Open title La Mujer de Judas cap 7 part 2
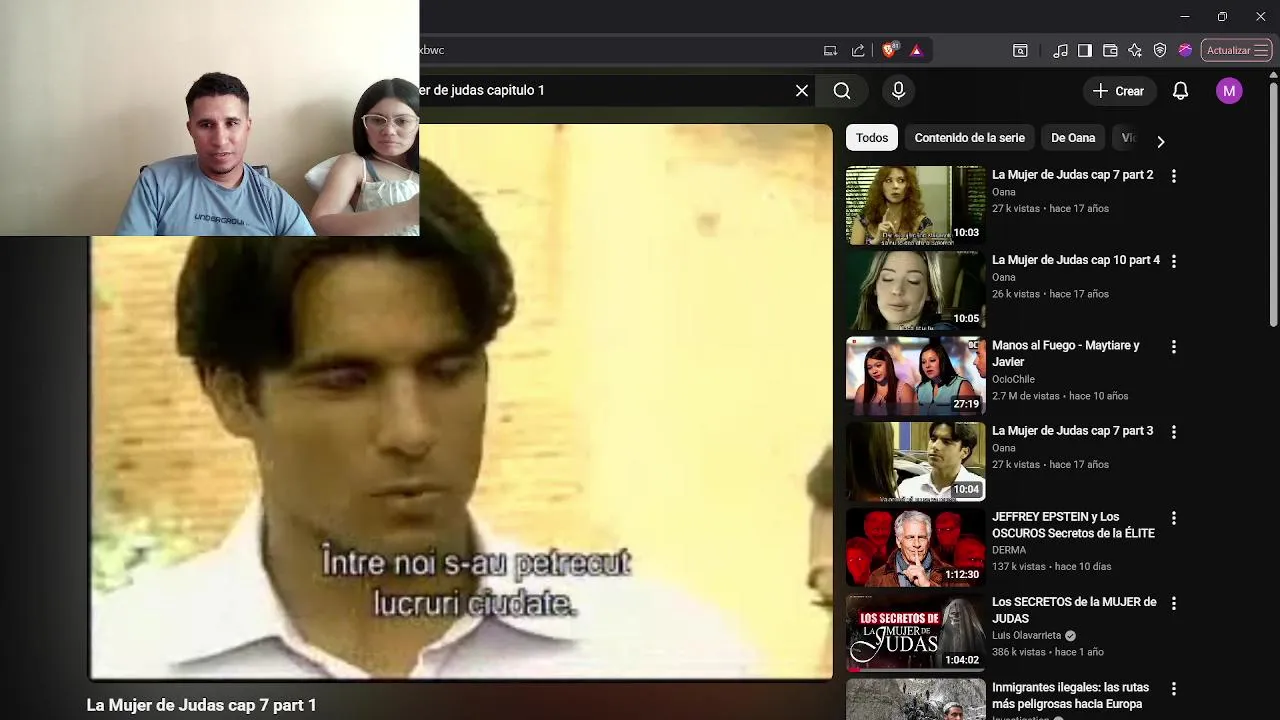 [1072, 175]
